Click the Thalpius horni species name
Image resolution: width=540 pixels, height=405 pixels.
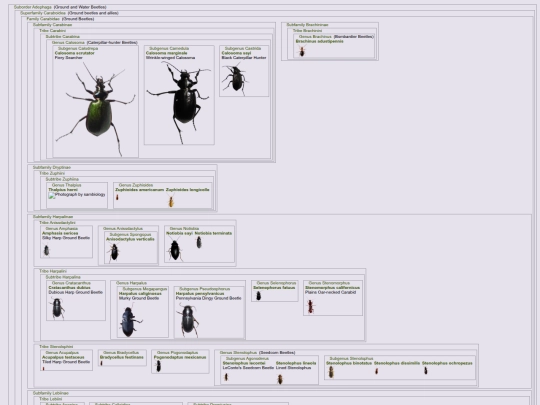point(63,190)
